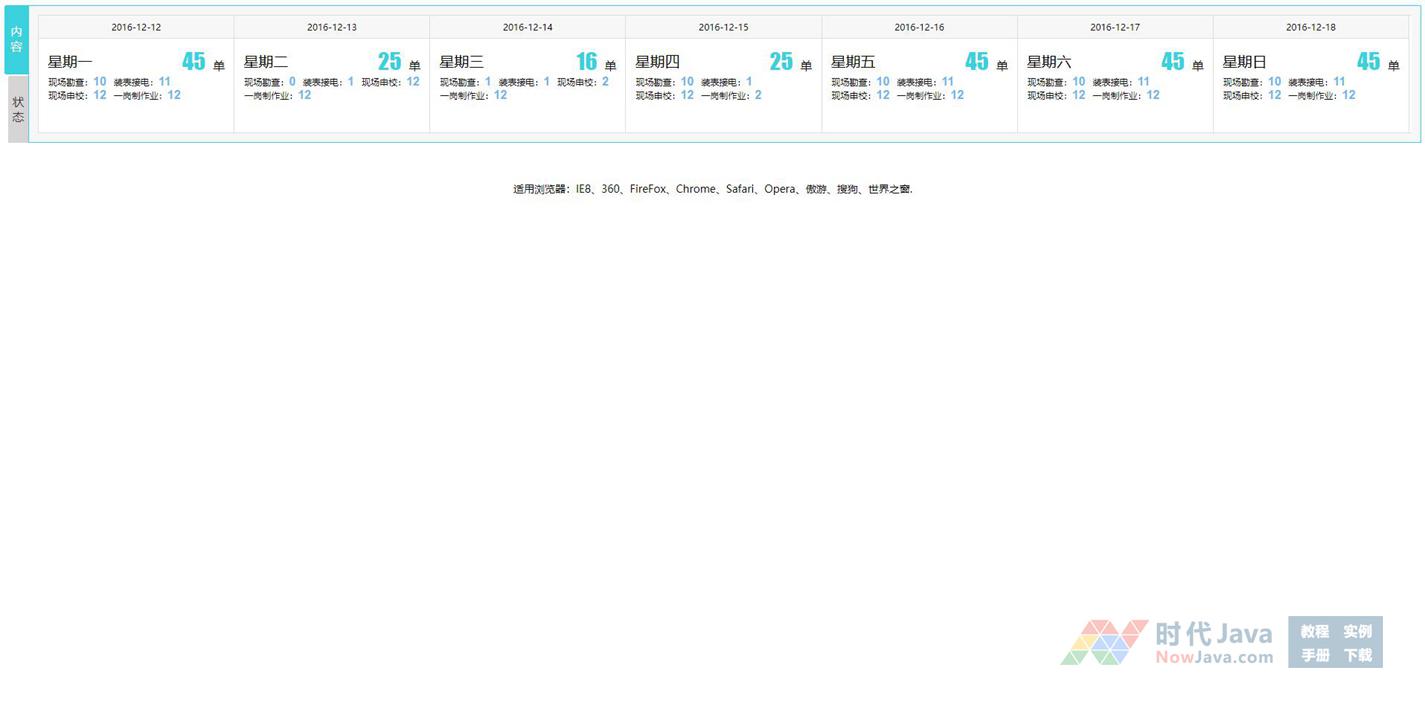
Task: Open the 星期二 day card title
Action: (x=266, y=62)
